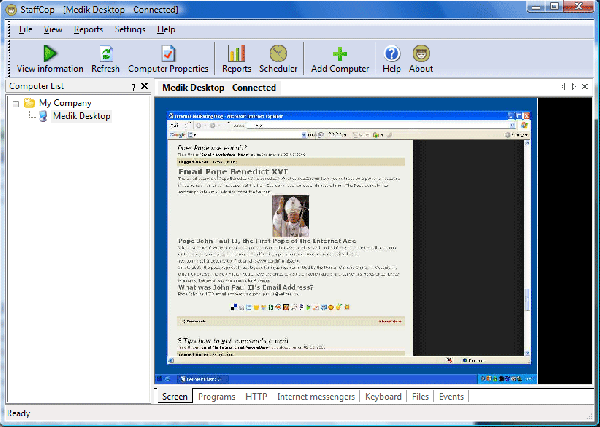600x427 pixels.
Task: Click the View information play icon
Action: click(x=50, y=53)
